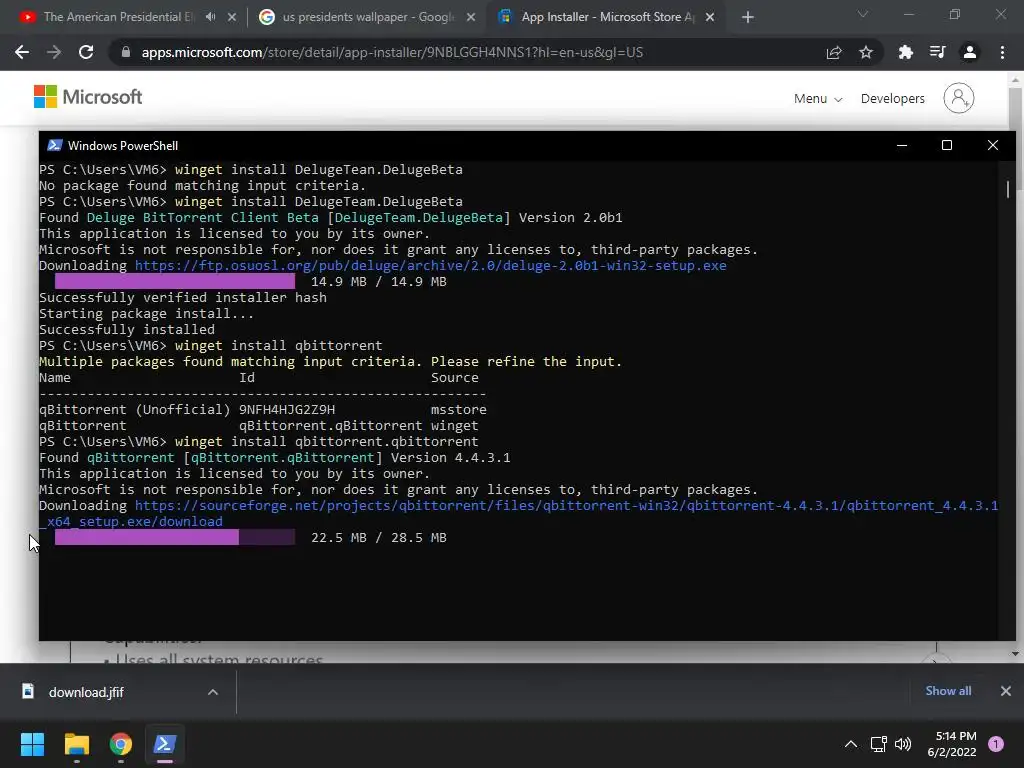Open the deluge-2.0b1-win32-setup.exe download link
This screenshot has width=1024, height=768.
point(430,266)
